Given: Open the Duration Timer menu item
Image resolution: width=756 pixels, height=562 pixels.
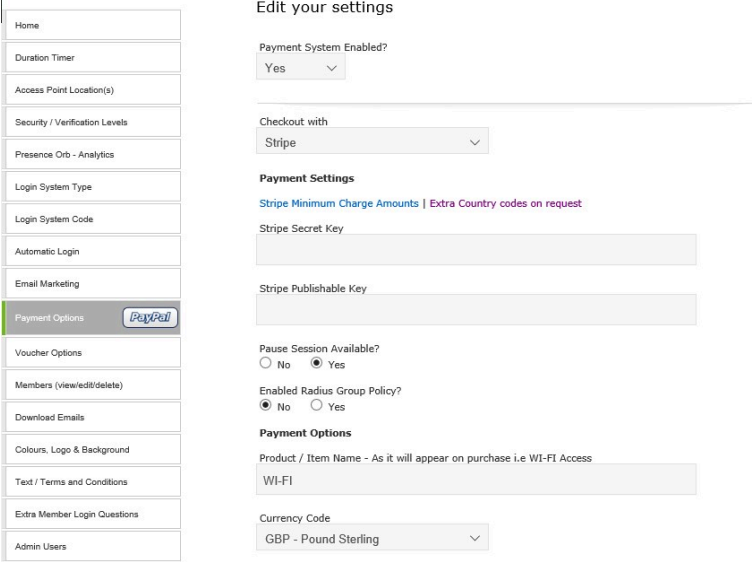Looking at the screenshot, I should coord(92,58).
